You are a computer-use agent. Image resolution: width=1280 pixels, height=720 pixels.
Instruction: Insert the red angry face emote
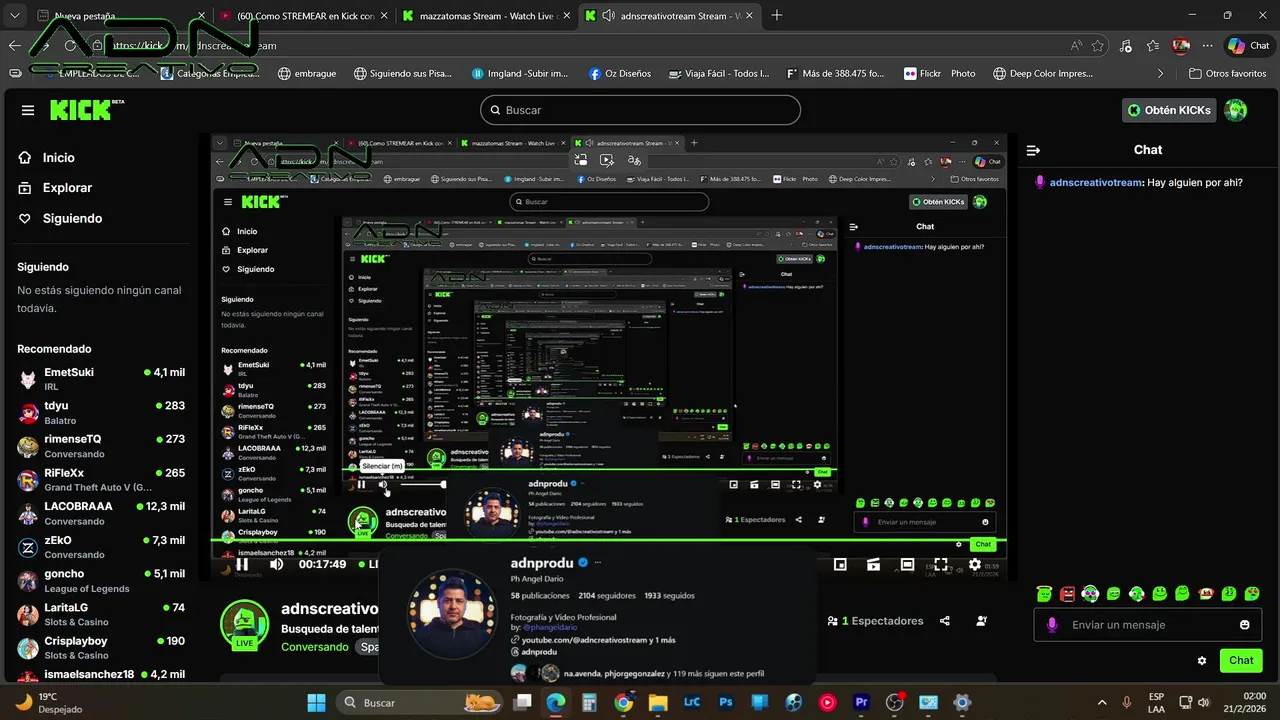pyautogui.click(x=1068, y=594)
